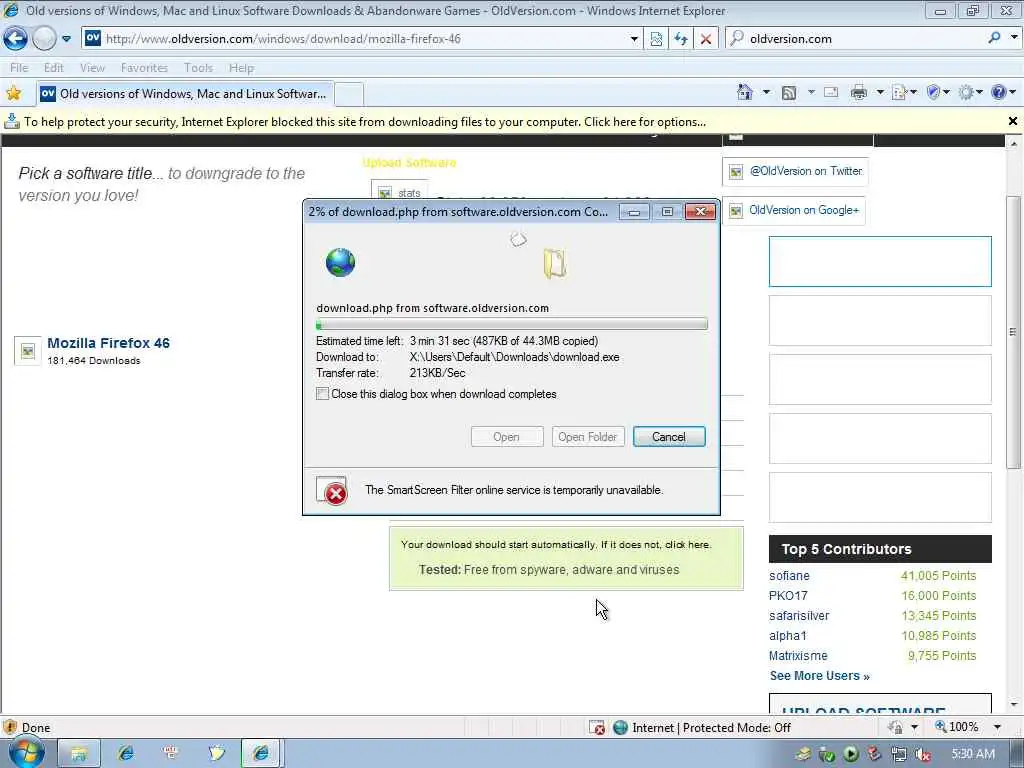Image resolution: width=1024 pixels, height=768 pixels.
Task: Click the status bar security warning shield
Action: click(x=10, y=727)
